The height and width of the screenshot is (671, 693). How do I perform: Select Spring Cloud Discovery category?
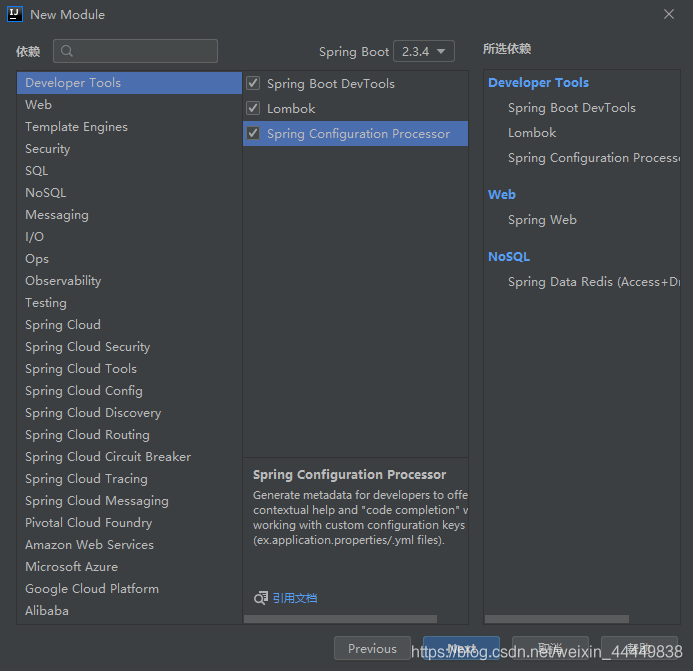click(129, 413)
